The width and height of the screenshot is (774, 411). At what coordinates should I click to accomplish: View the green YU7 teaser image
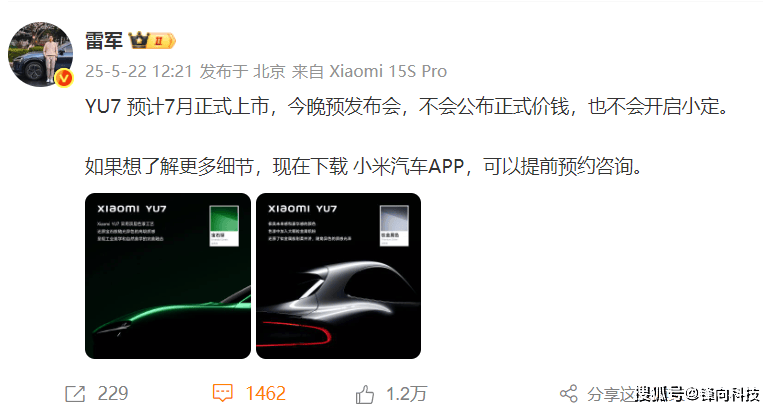[168, 276]
